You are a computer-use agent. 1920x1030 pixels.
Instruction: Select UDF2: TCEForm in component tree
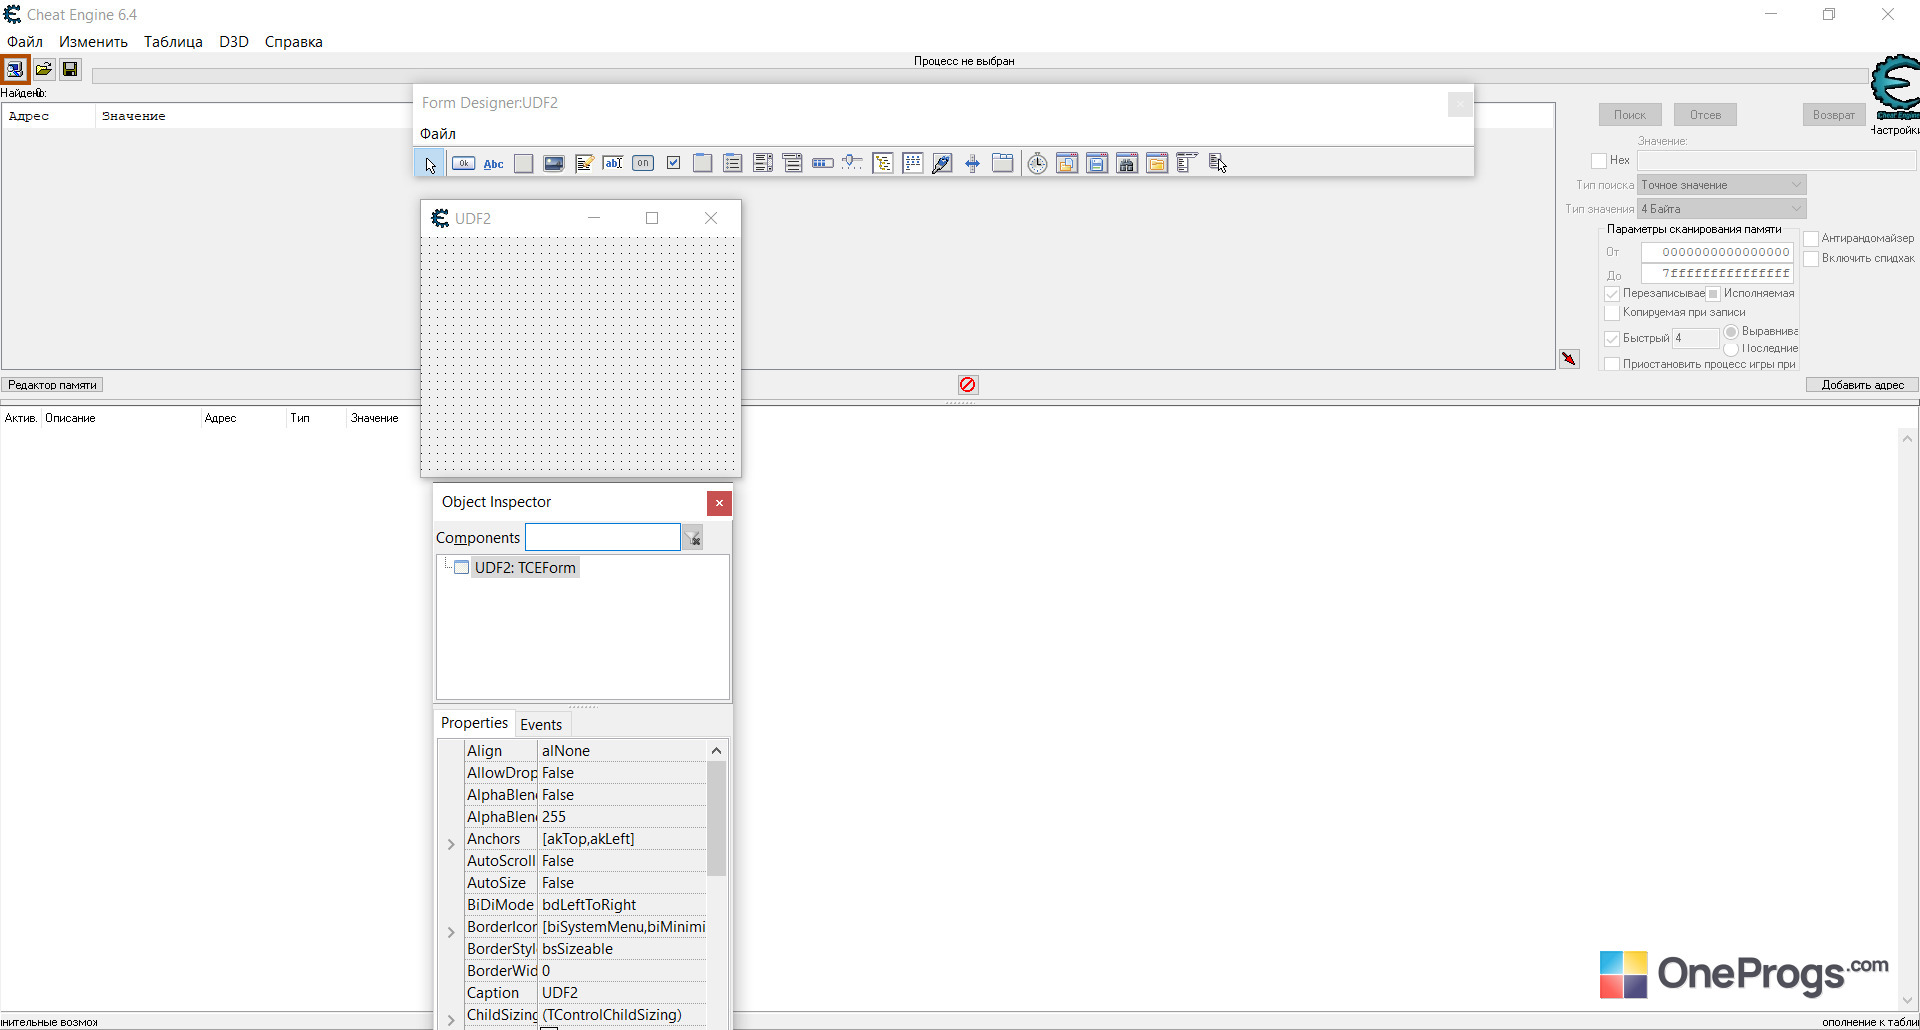pos(525,568)
